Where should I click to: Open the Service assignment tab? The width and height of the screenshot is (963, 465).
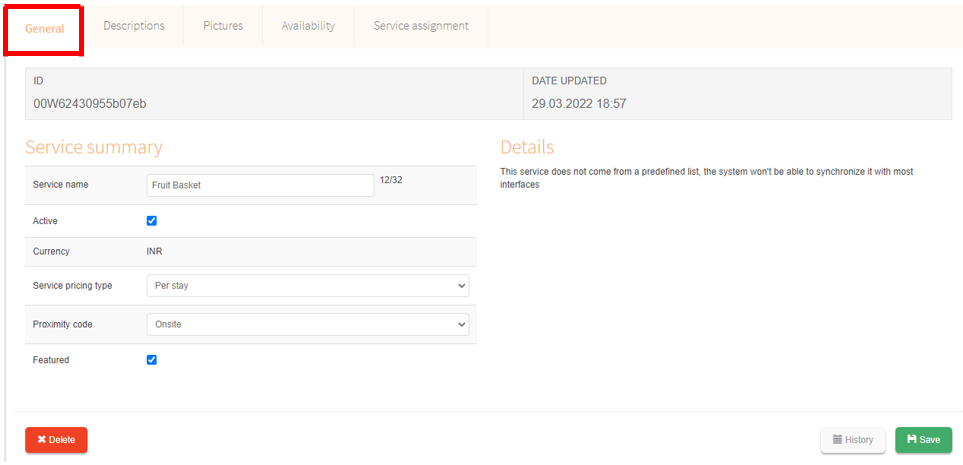tap(421, 26)
